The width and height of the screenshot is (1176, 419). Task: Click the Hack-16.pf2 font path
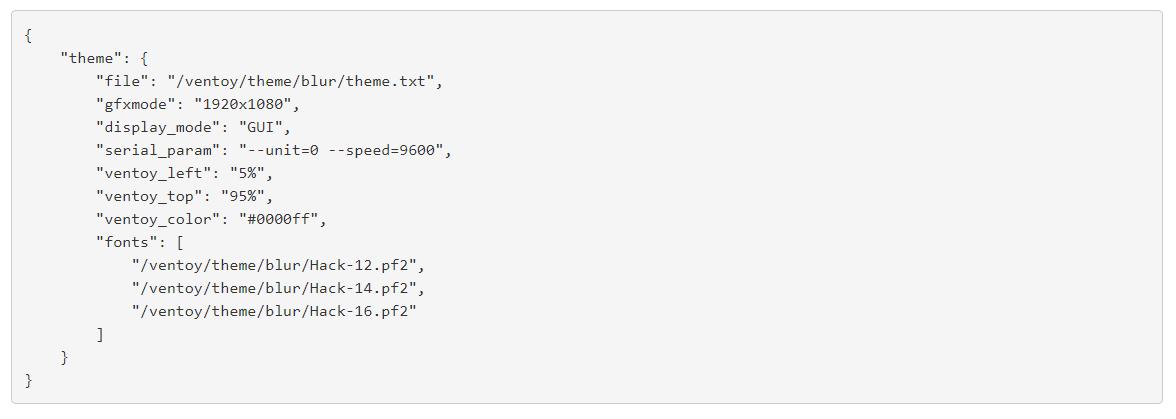(x=273, y=311)
